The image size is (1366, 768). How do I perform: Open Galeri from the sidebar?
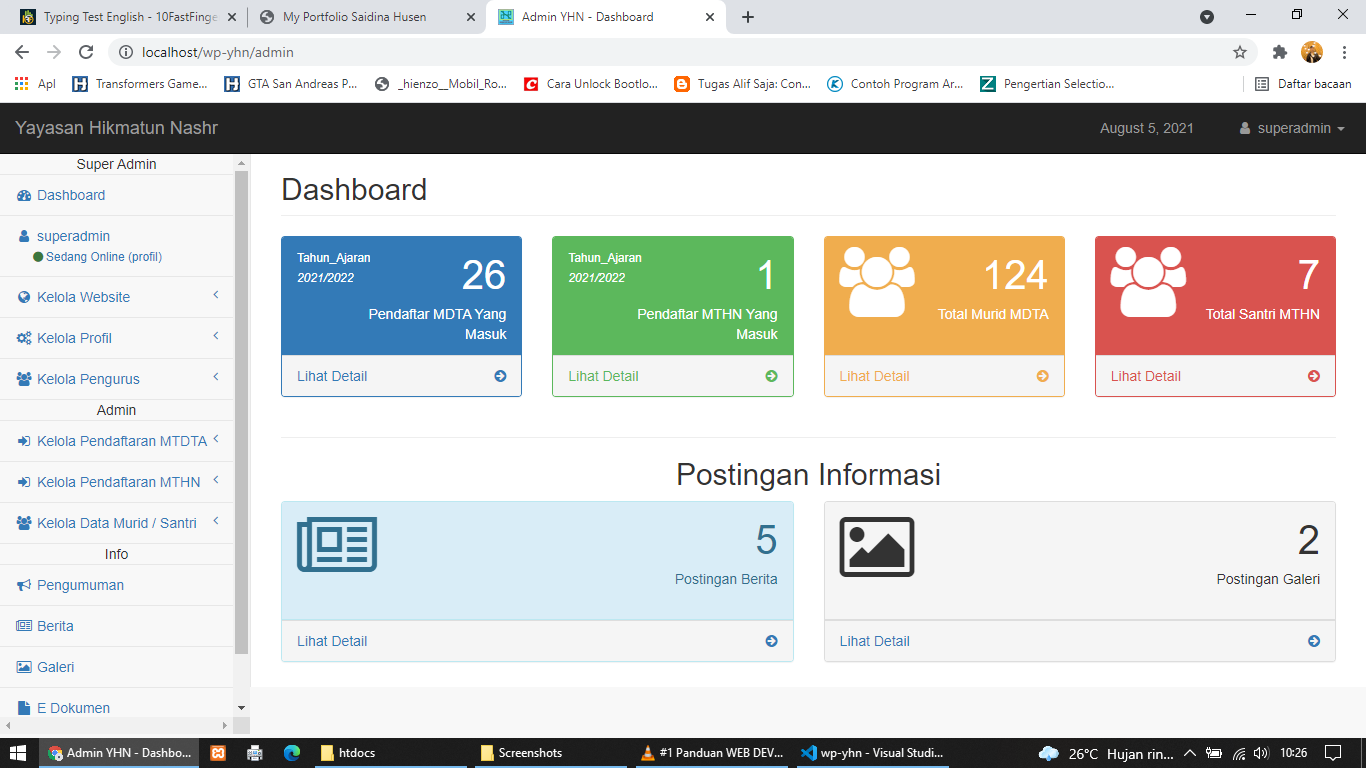55,667
